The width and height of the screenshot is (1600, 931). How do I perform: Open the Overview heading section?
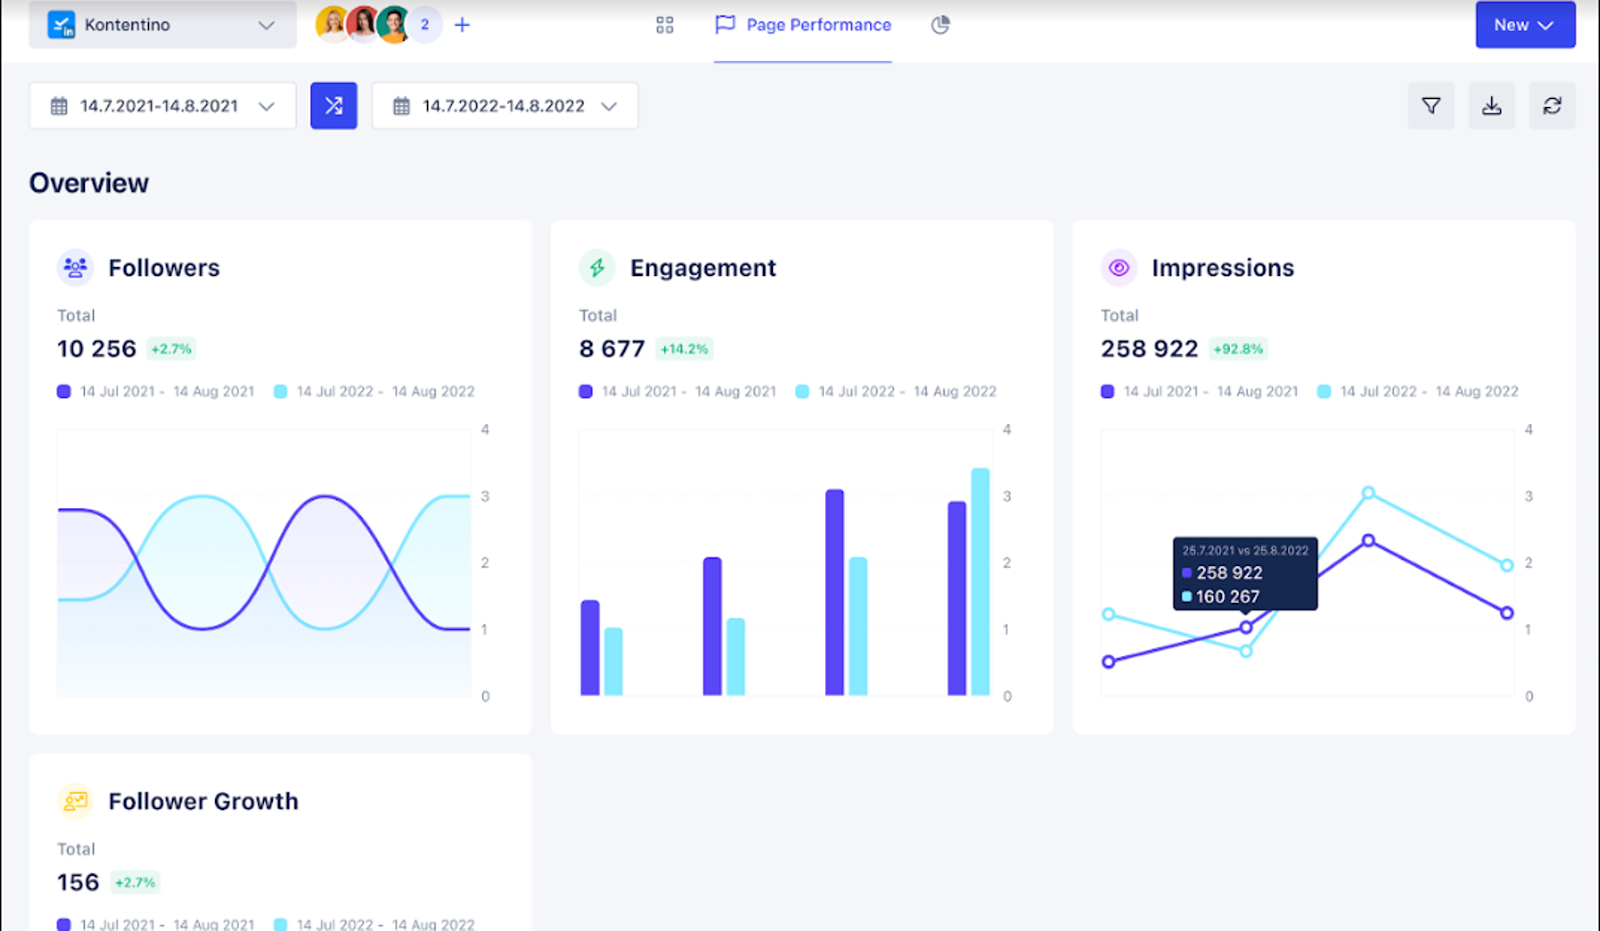click(89, 182)
